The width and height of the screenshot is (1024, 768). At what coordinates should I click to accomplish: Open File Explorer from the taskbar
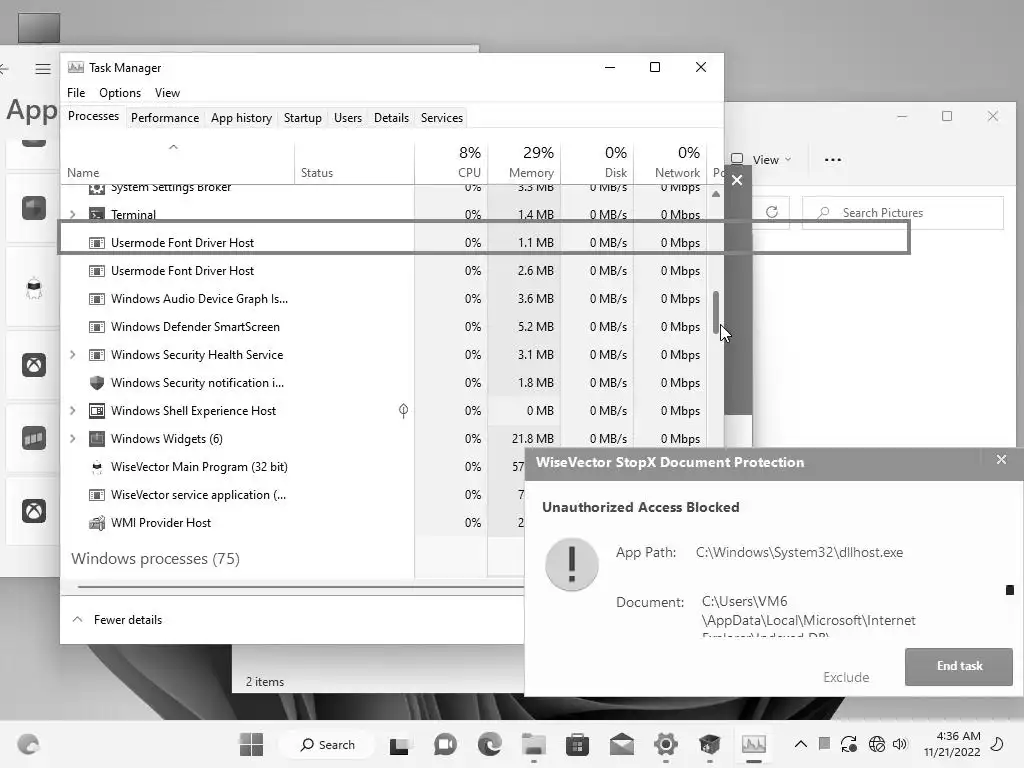tap(534, 744)
